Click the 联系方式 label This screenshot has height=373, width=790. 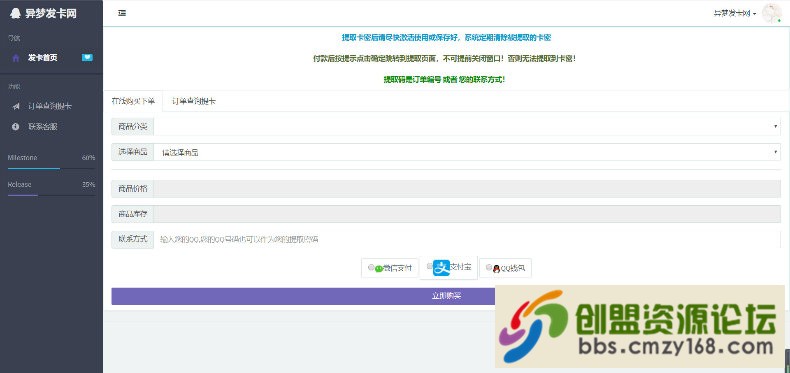(x=133, y=239)
